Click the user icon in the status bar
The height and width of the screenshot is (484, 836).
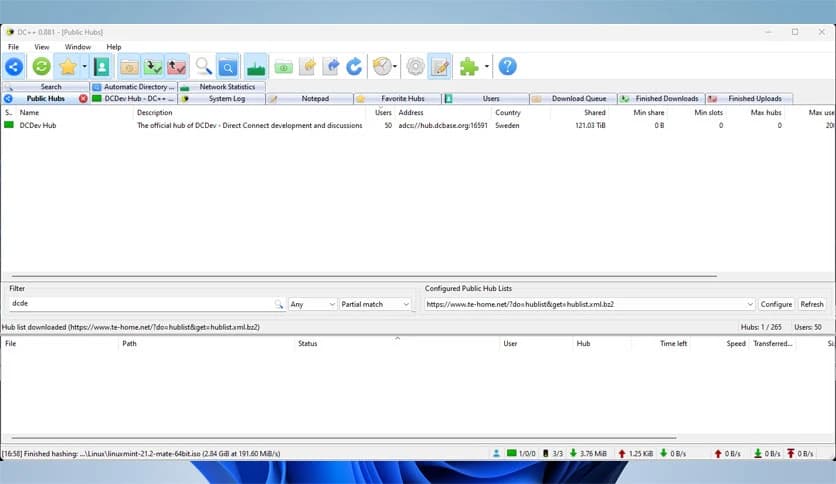[x=496, y=454]
